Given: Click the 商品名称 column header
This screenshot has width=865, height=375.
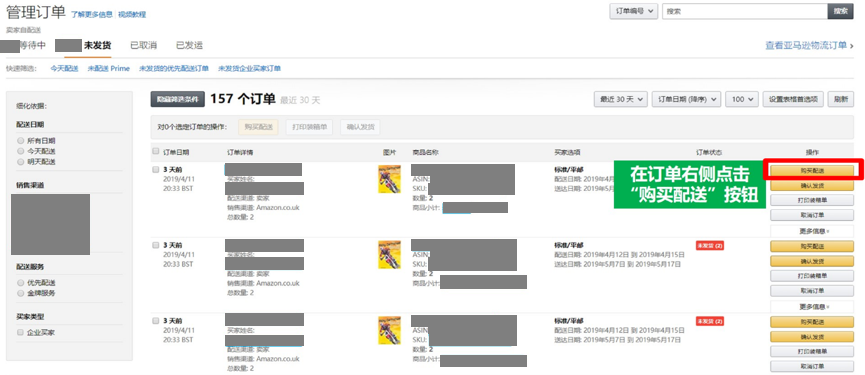Looking at the screenshot, I should [425, 152].
